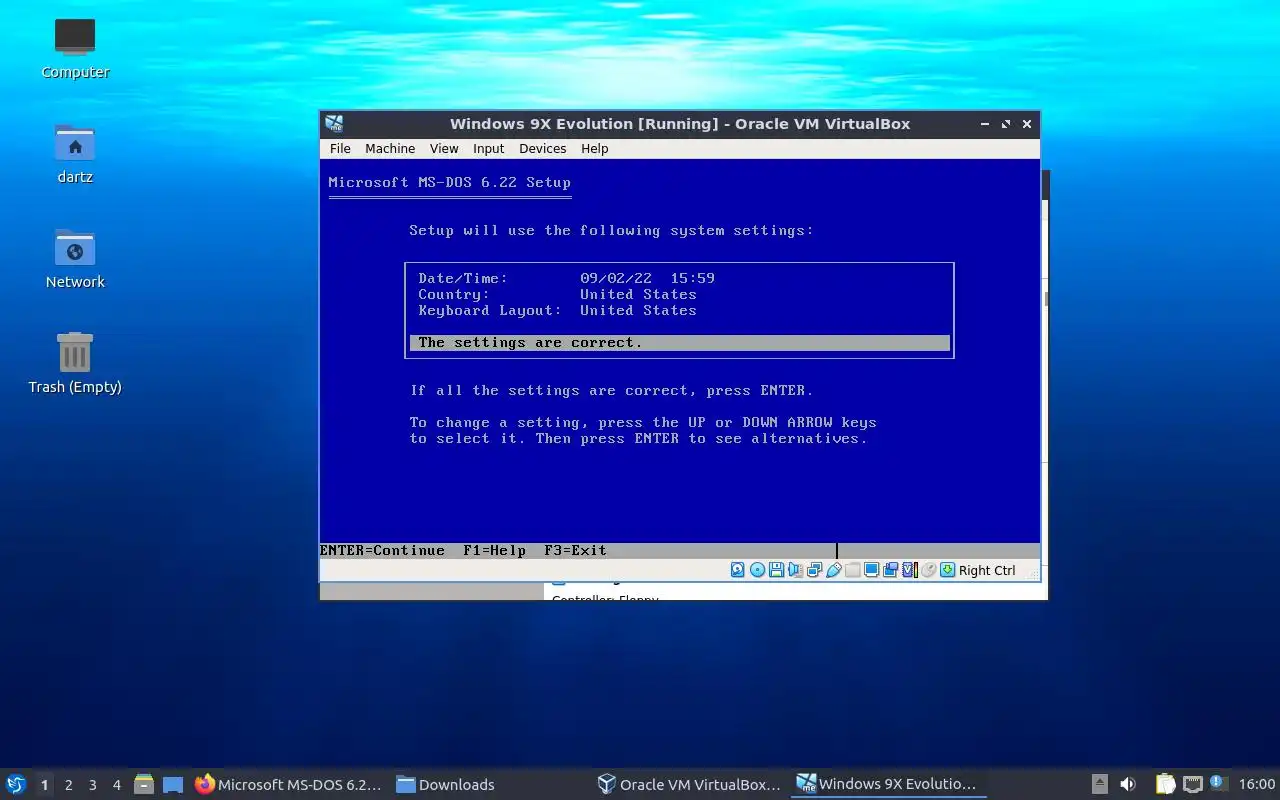This screenshot has width=1280, height=800.
Task: Open the File menu in VirtualBox
Action: coord(340,148)
